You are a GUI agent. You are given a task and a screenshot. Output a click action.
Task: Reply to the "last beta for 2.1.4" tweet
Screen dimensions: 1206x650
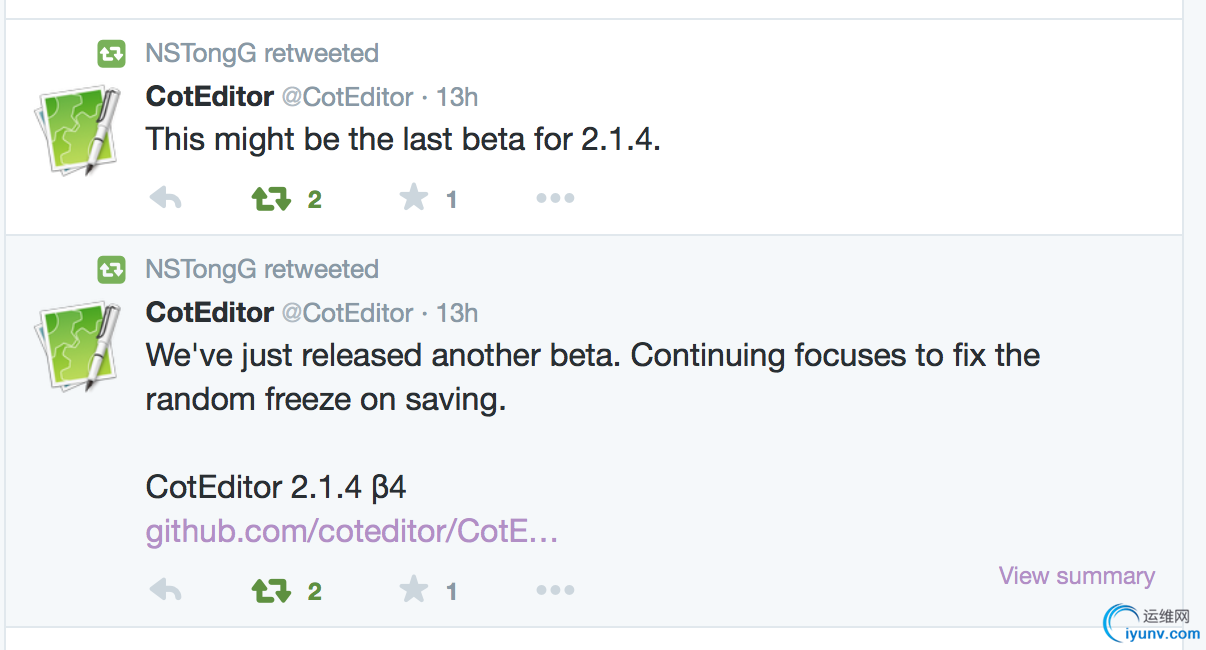point(165,198)
